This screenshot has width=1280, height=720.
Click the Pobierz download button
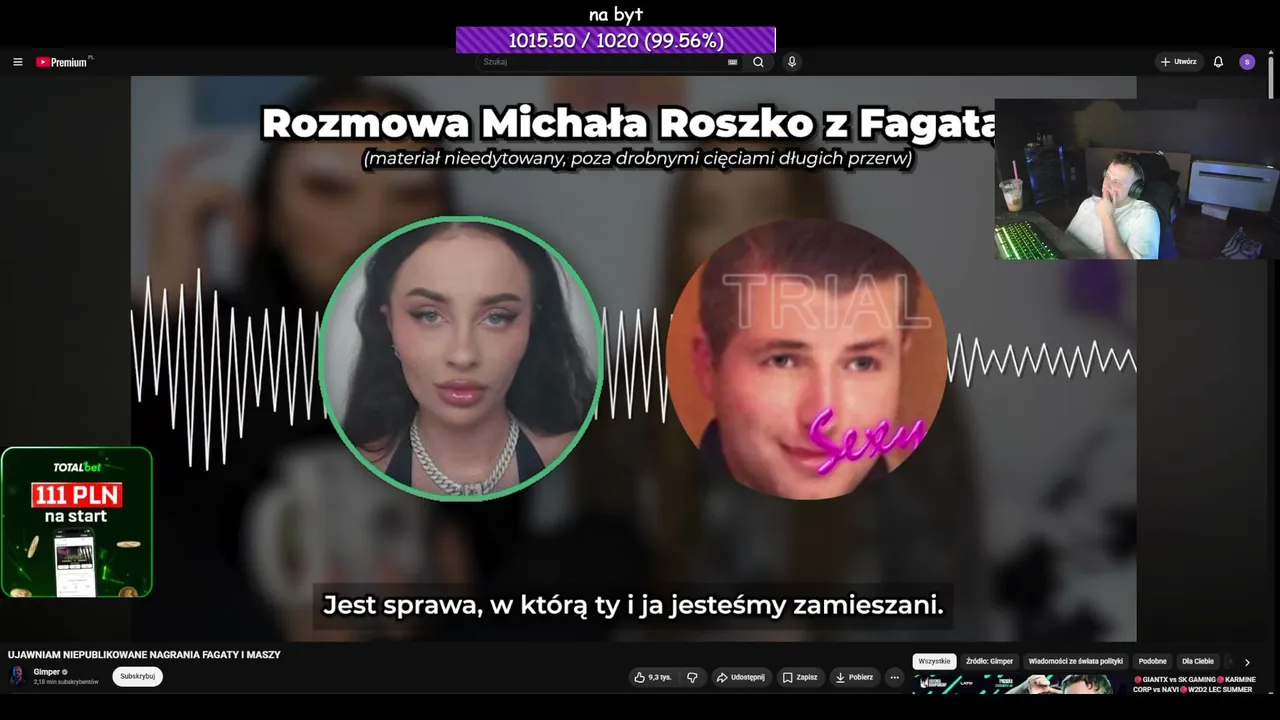(x=854, y=677)
